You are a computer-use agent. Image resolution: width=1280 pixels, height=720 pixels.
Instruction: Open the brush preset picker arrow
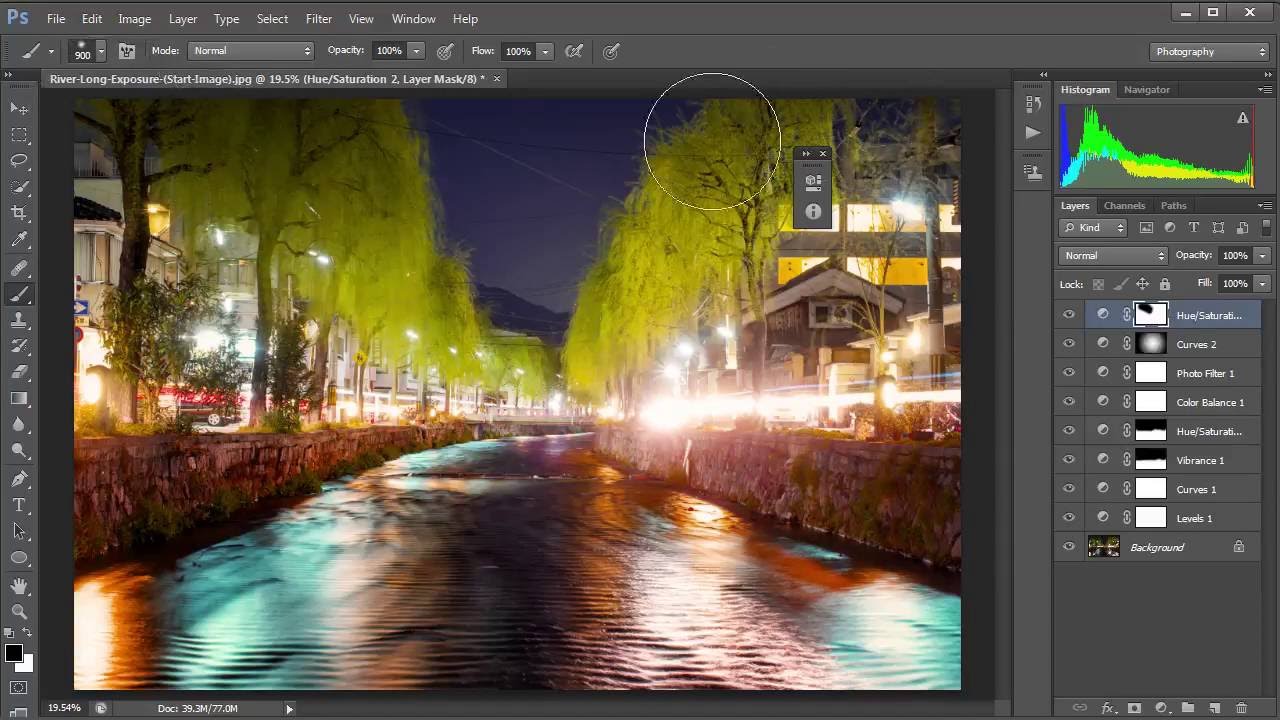100,51
